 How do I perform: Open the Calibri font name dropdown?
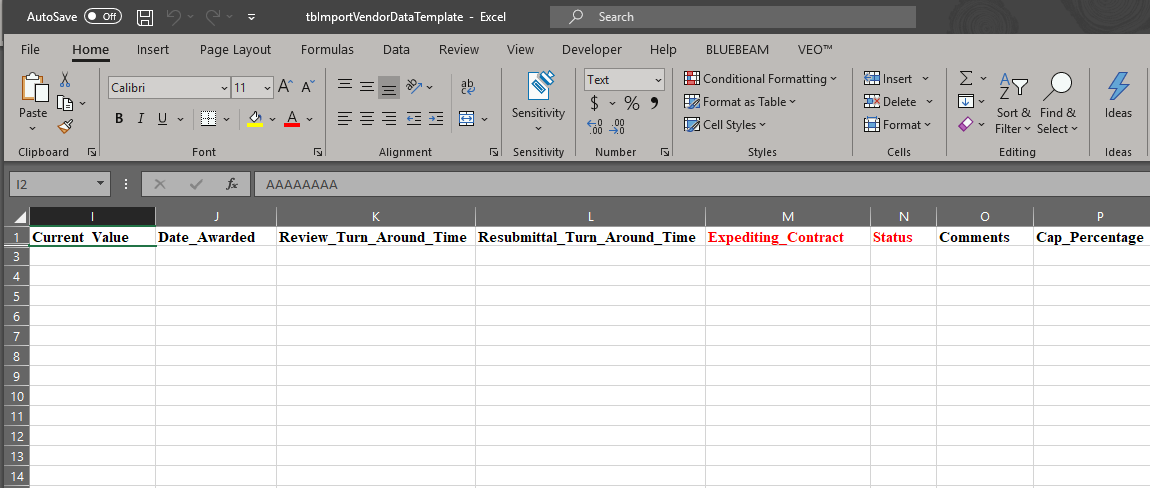coord(168,88)
